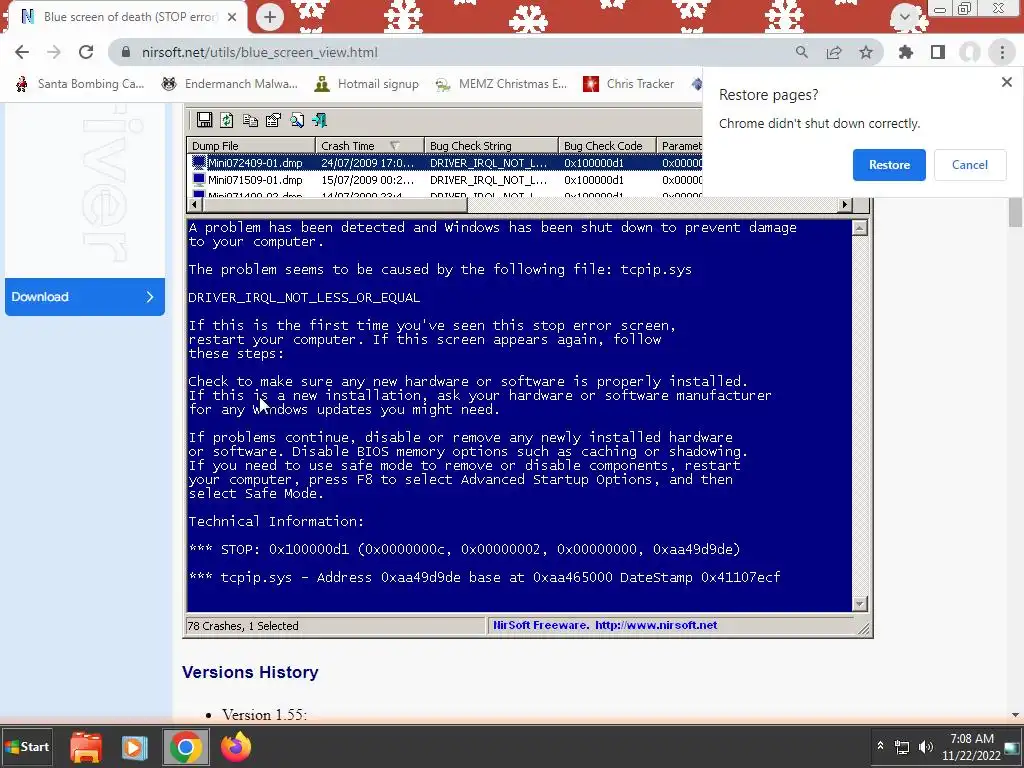Click the blue screen panel scroll-up arrow
This screenshot has height=768, width=1024.
click(x=860, y=228)
